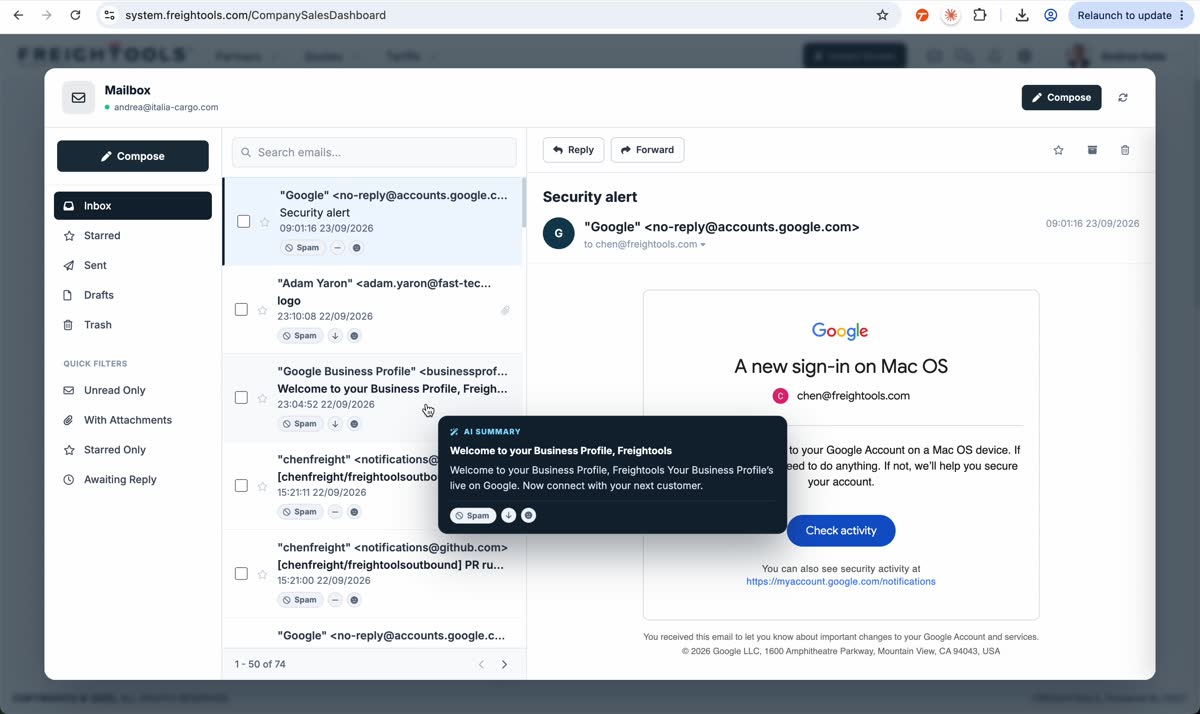Open the Sent folder

133,265
